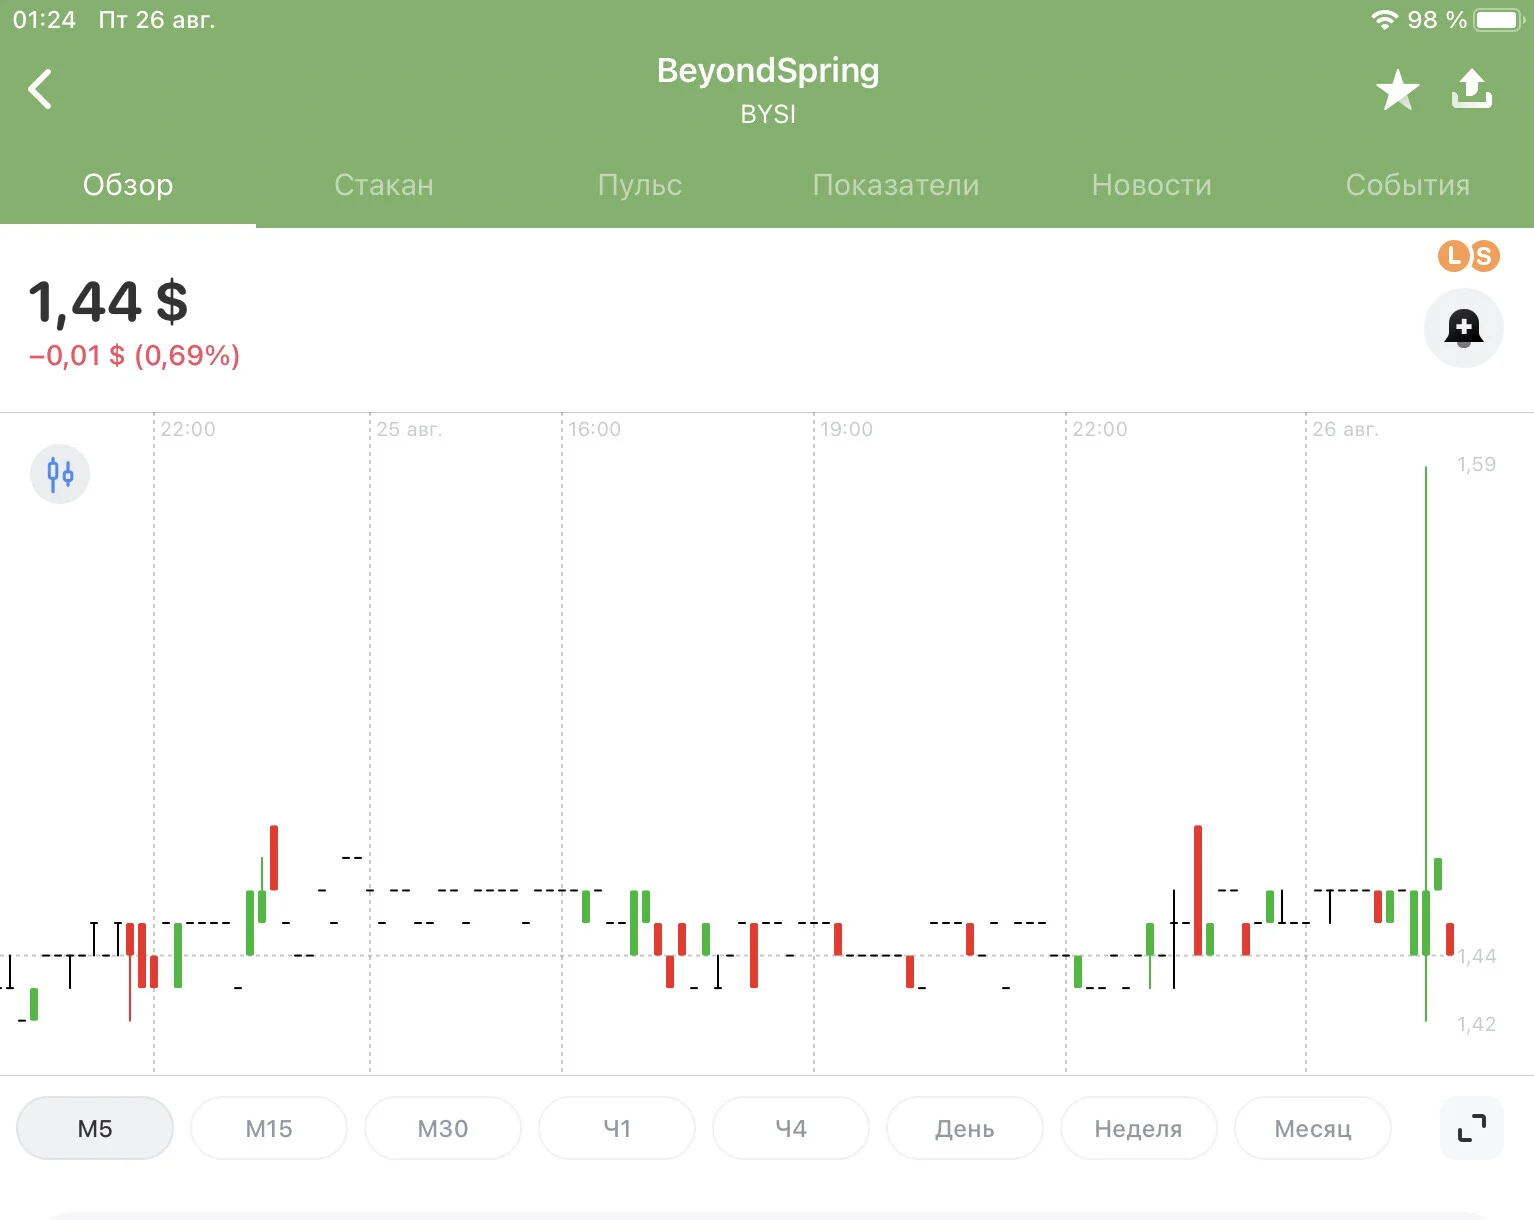Viewport: 1534px width, 1220px height.
Task: Tap the back arrow icon
Action: [40, 89]
